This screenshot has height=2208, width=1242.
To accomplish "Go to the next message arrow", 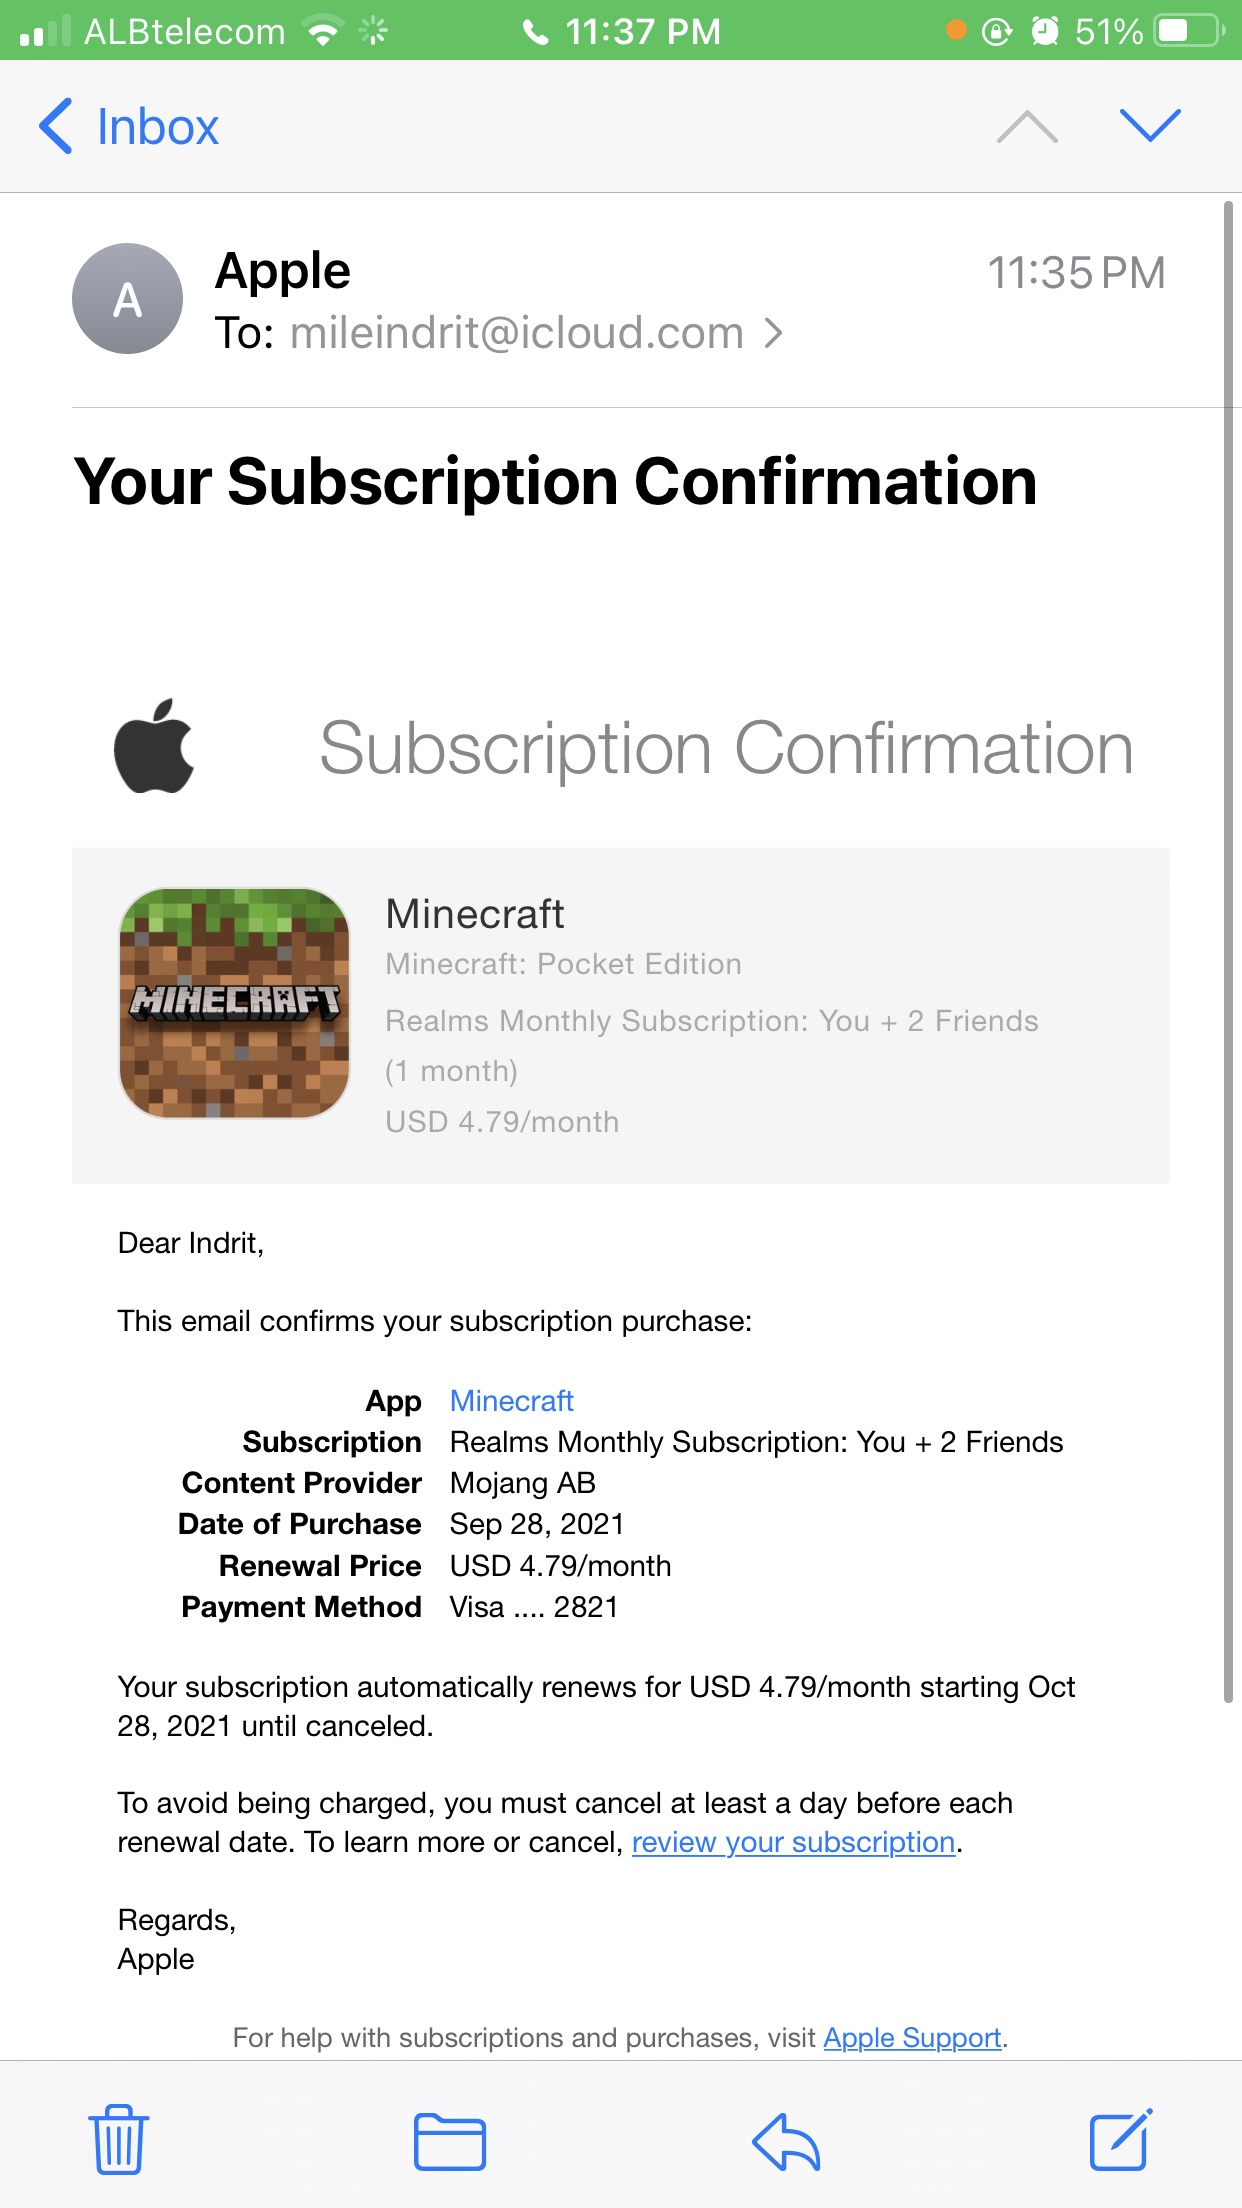I will click(1150, 126).
